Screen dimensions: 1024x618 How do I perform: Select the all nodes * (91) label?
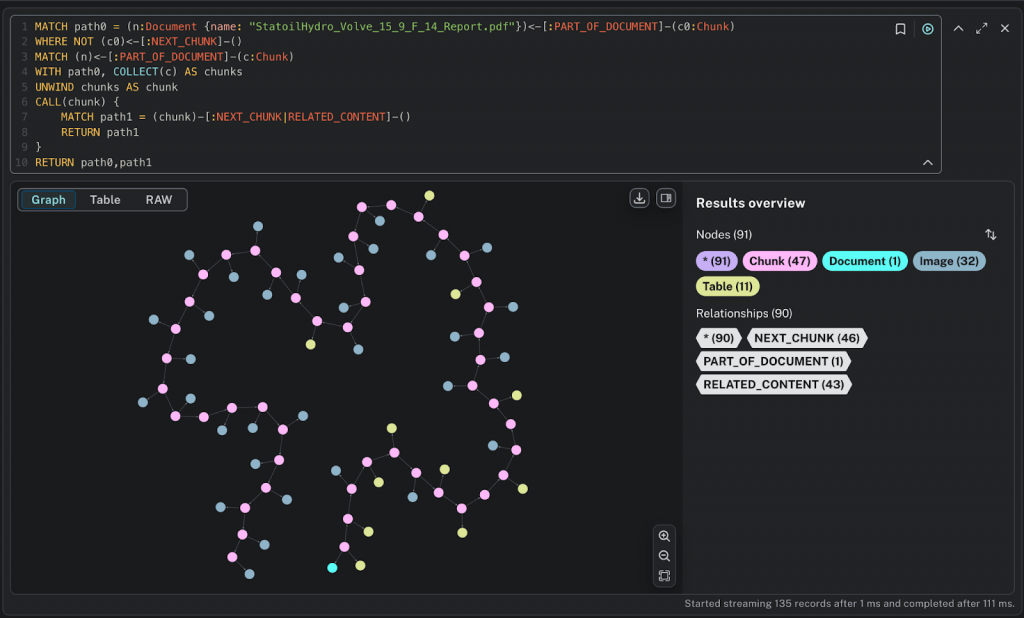pyautogui.click(x=716, y=261)
